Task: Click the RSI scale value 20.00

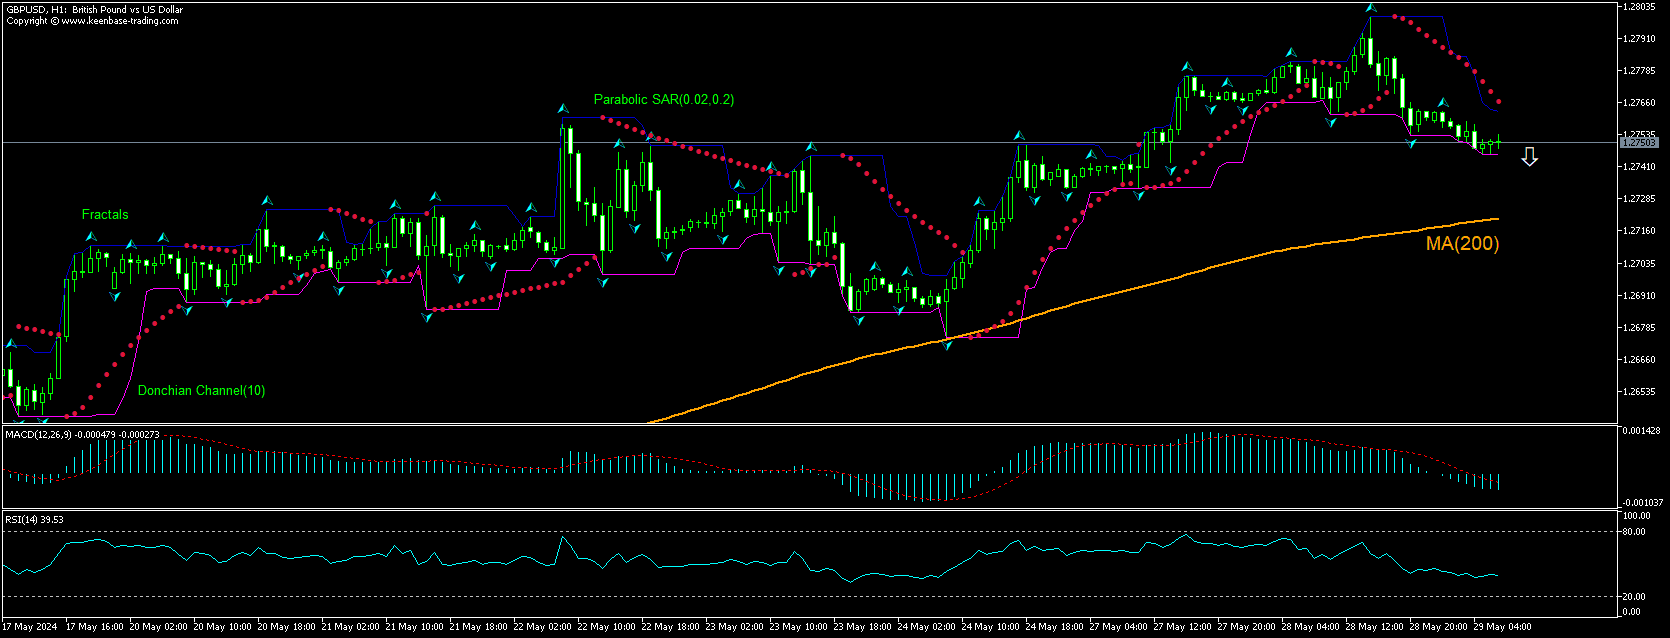Action: click(x=1634, y=596)
